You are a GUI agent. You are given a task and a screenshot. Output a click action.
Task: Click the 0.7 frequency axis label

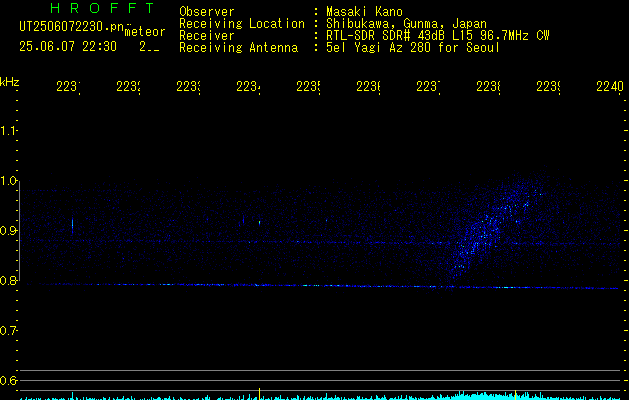coord(8,331)
